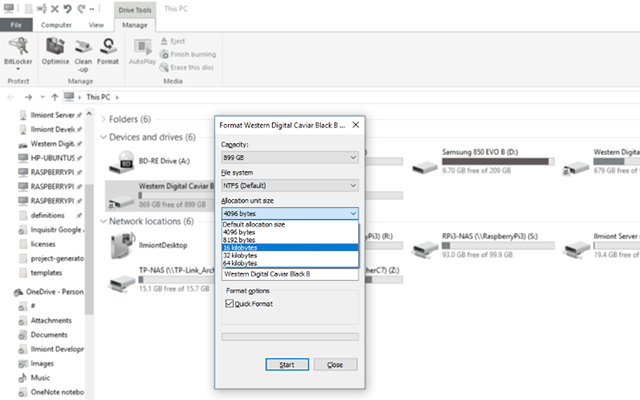
Task: Open Attachments folder in the sidebar
Action: click(x=45, y=320)
